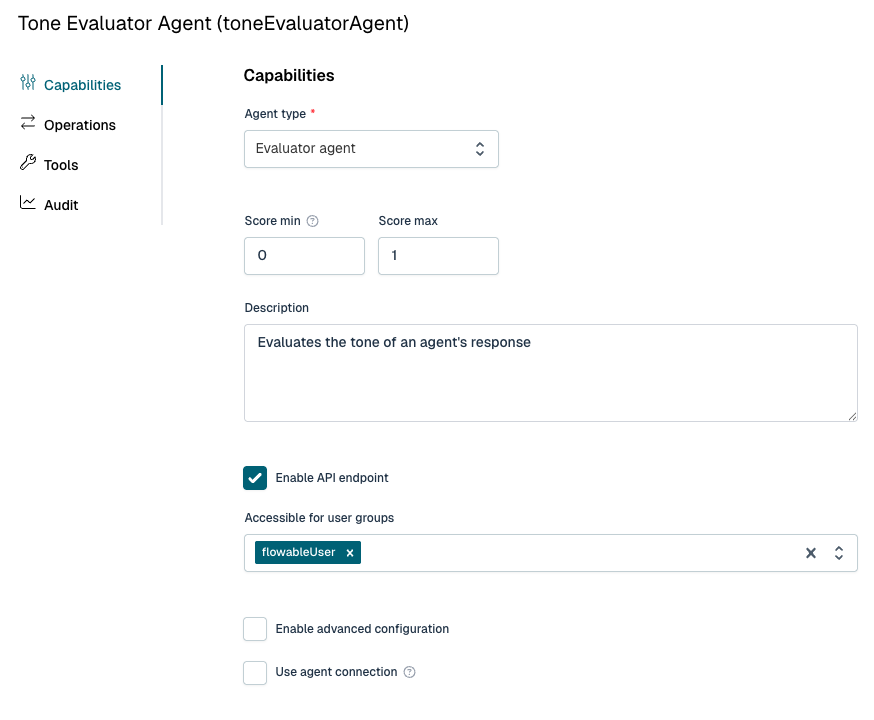Clear all user groups selection

tap(811, 553)
